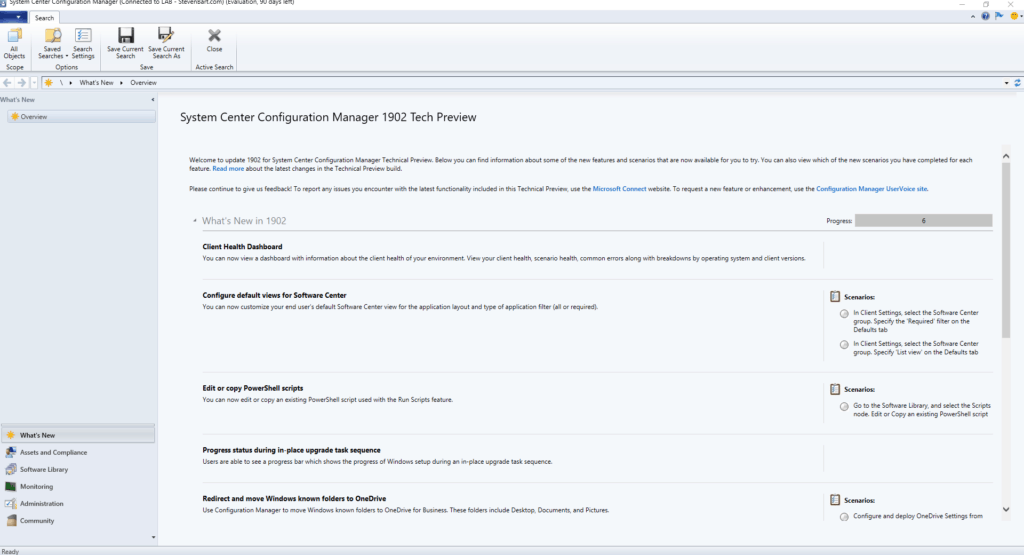Click the What's New breadcrumb
The image size is (1024, 555).
click(x=97, y=83)
